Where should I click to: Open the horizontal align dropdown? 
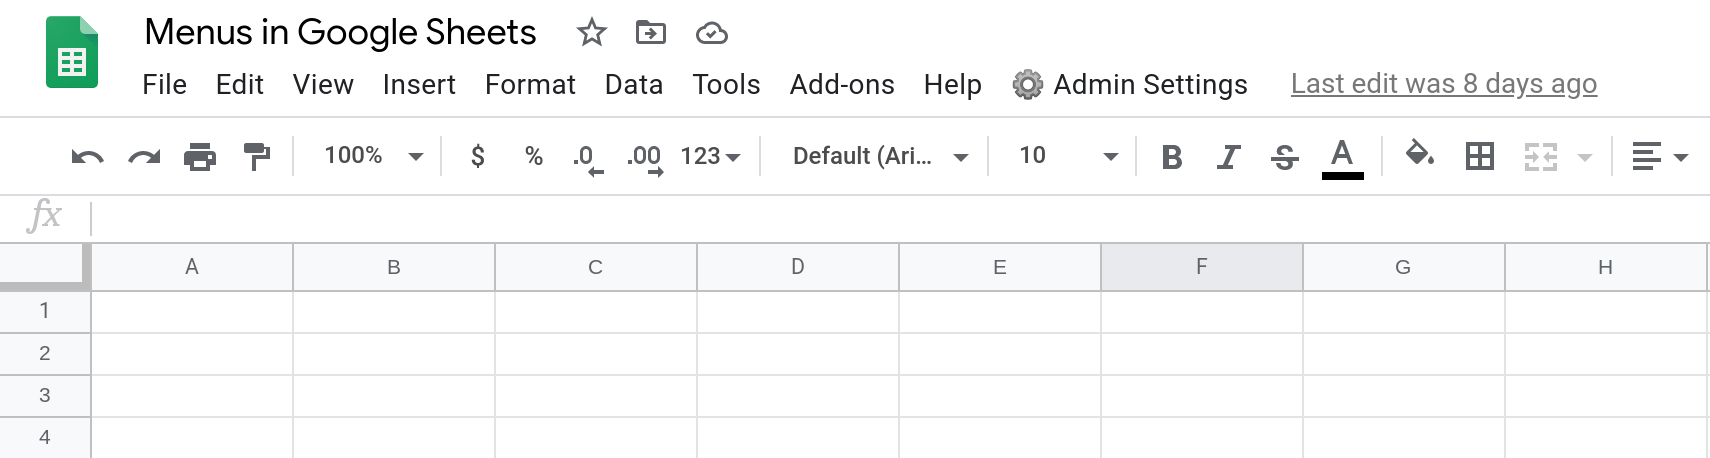[x=1659, y=157]
